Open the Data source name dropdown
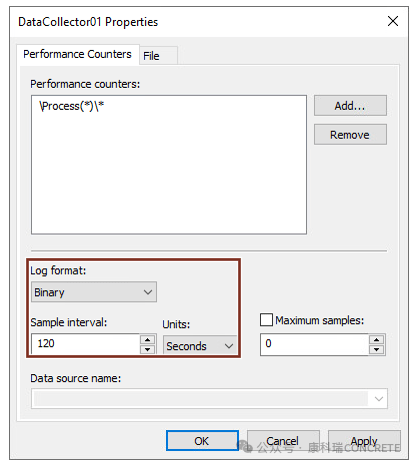412x464 pixels. point(209,398)
